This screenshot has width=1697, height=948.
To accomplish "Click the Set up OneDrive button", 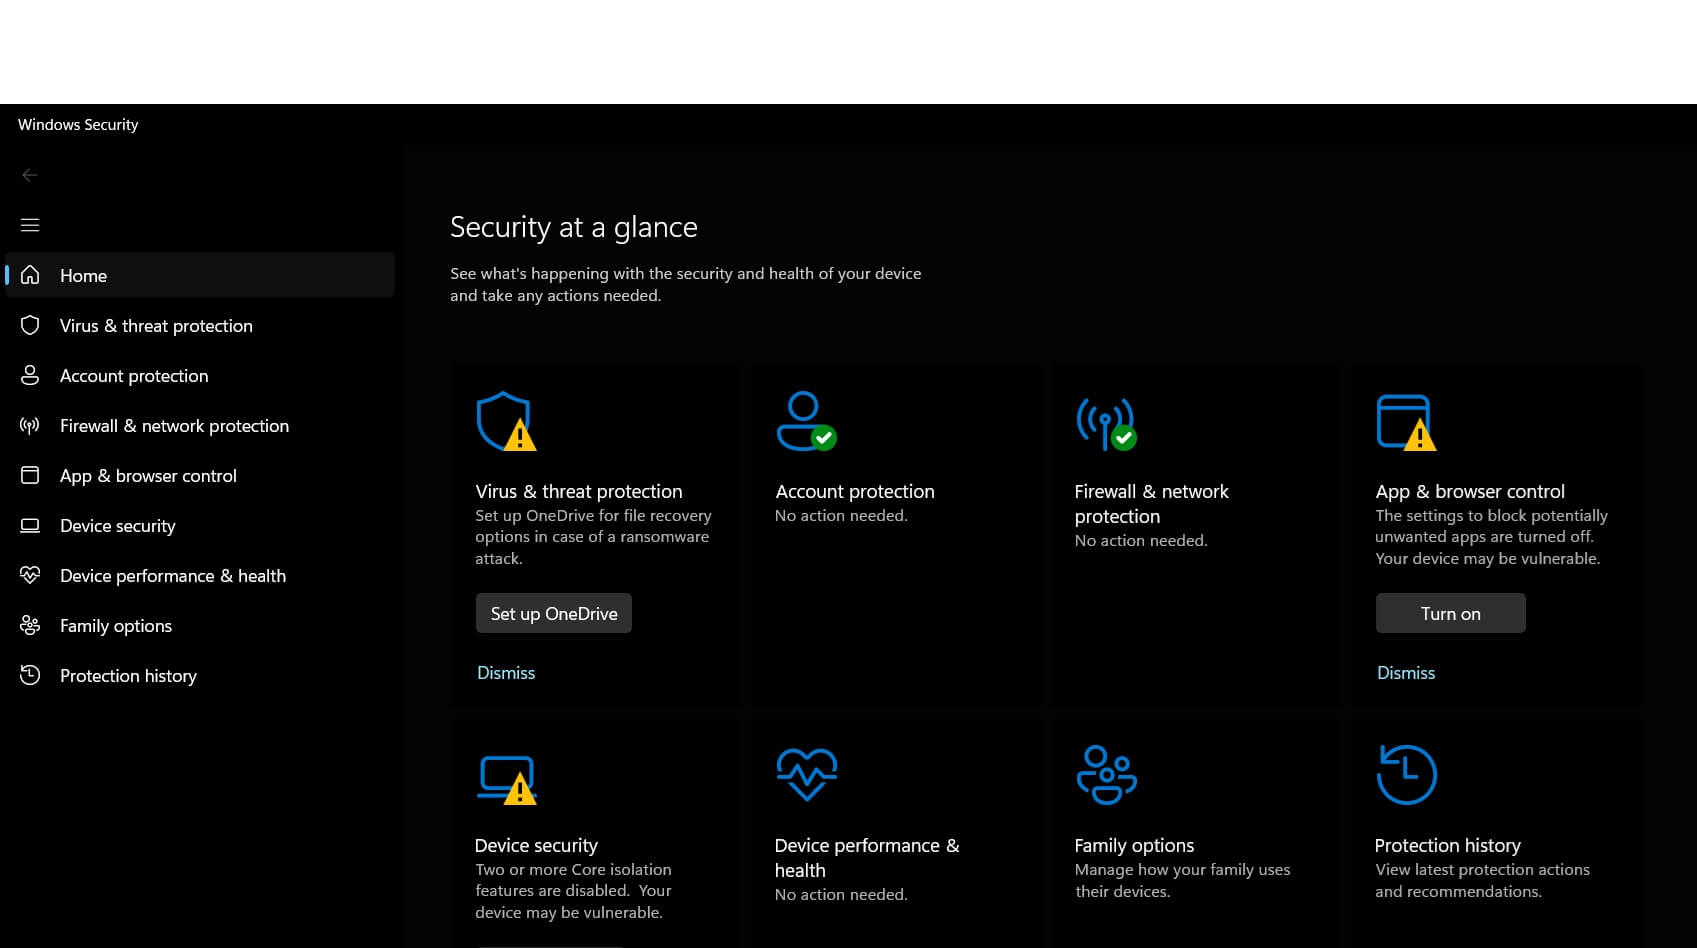I will 553,613.
